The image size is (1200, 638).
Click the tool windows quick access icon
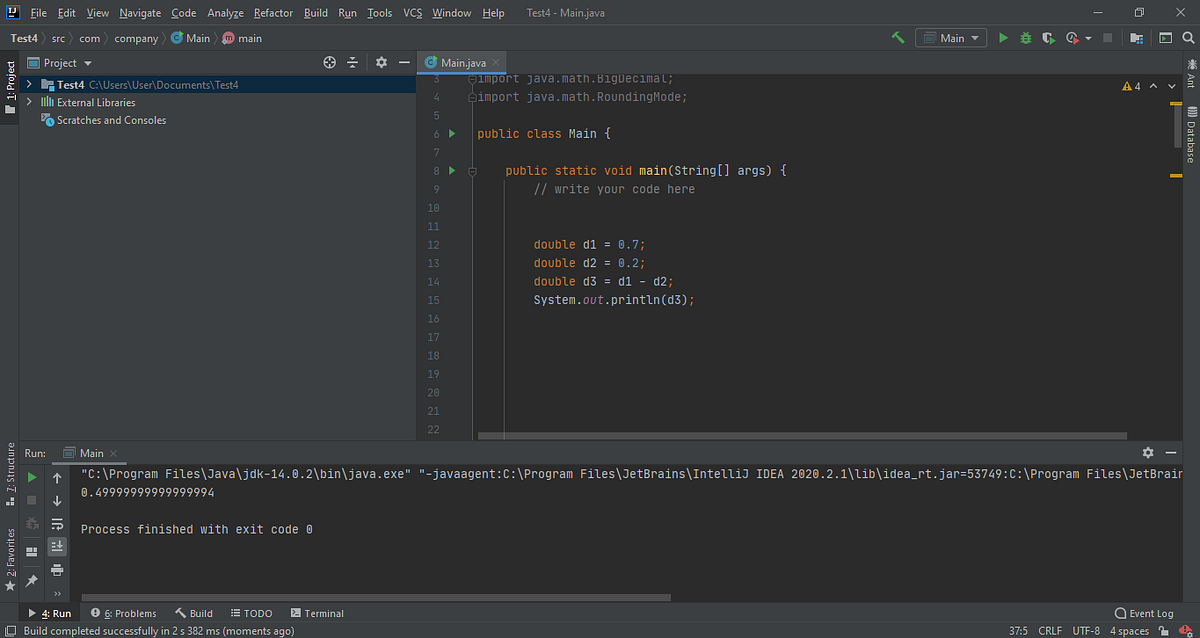(x=10, y=631)
